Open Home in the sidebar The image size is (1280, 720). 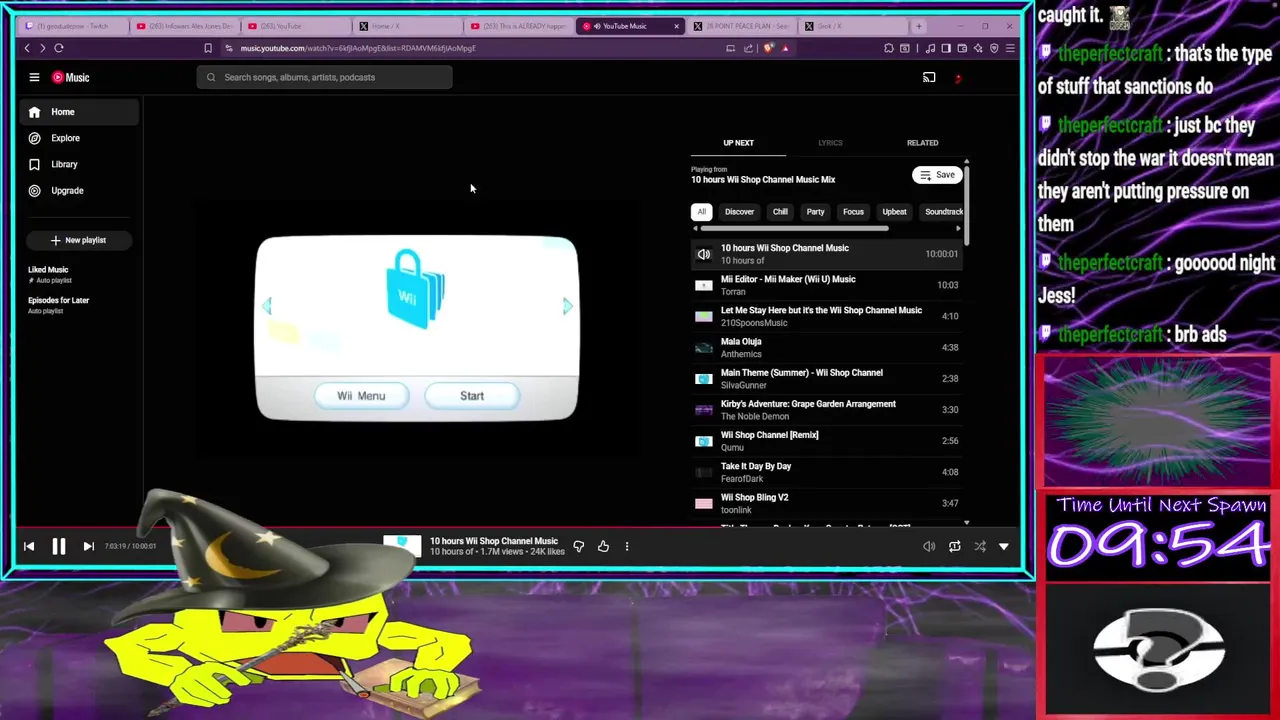click(81, 112)
